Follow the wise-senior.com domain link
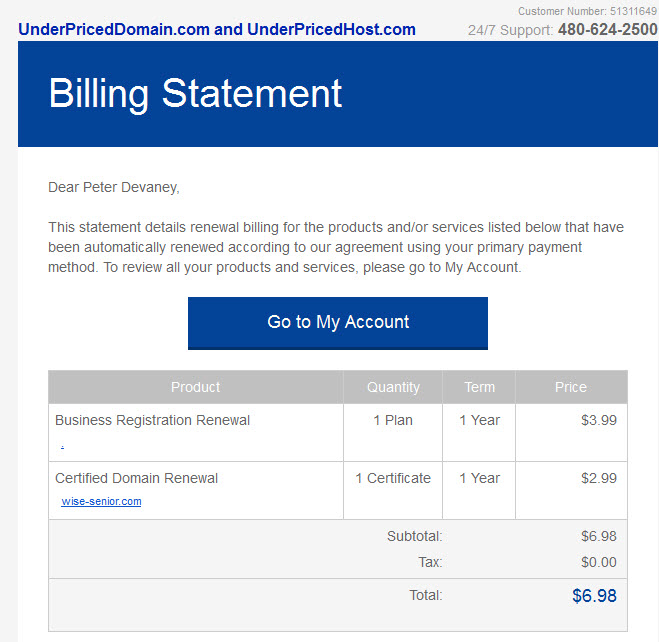The height and width of the screenshot is (642, 659). pyautogui.click(x=101, y=501)
